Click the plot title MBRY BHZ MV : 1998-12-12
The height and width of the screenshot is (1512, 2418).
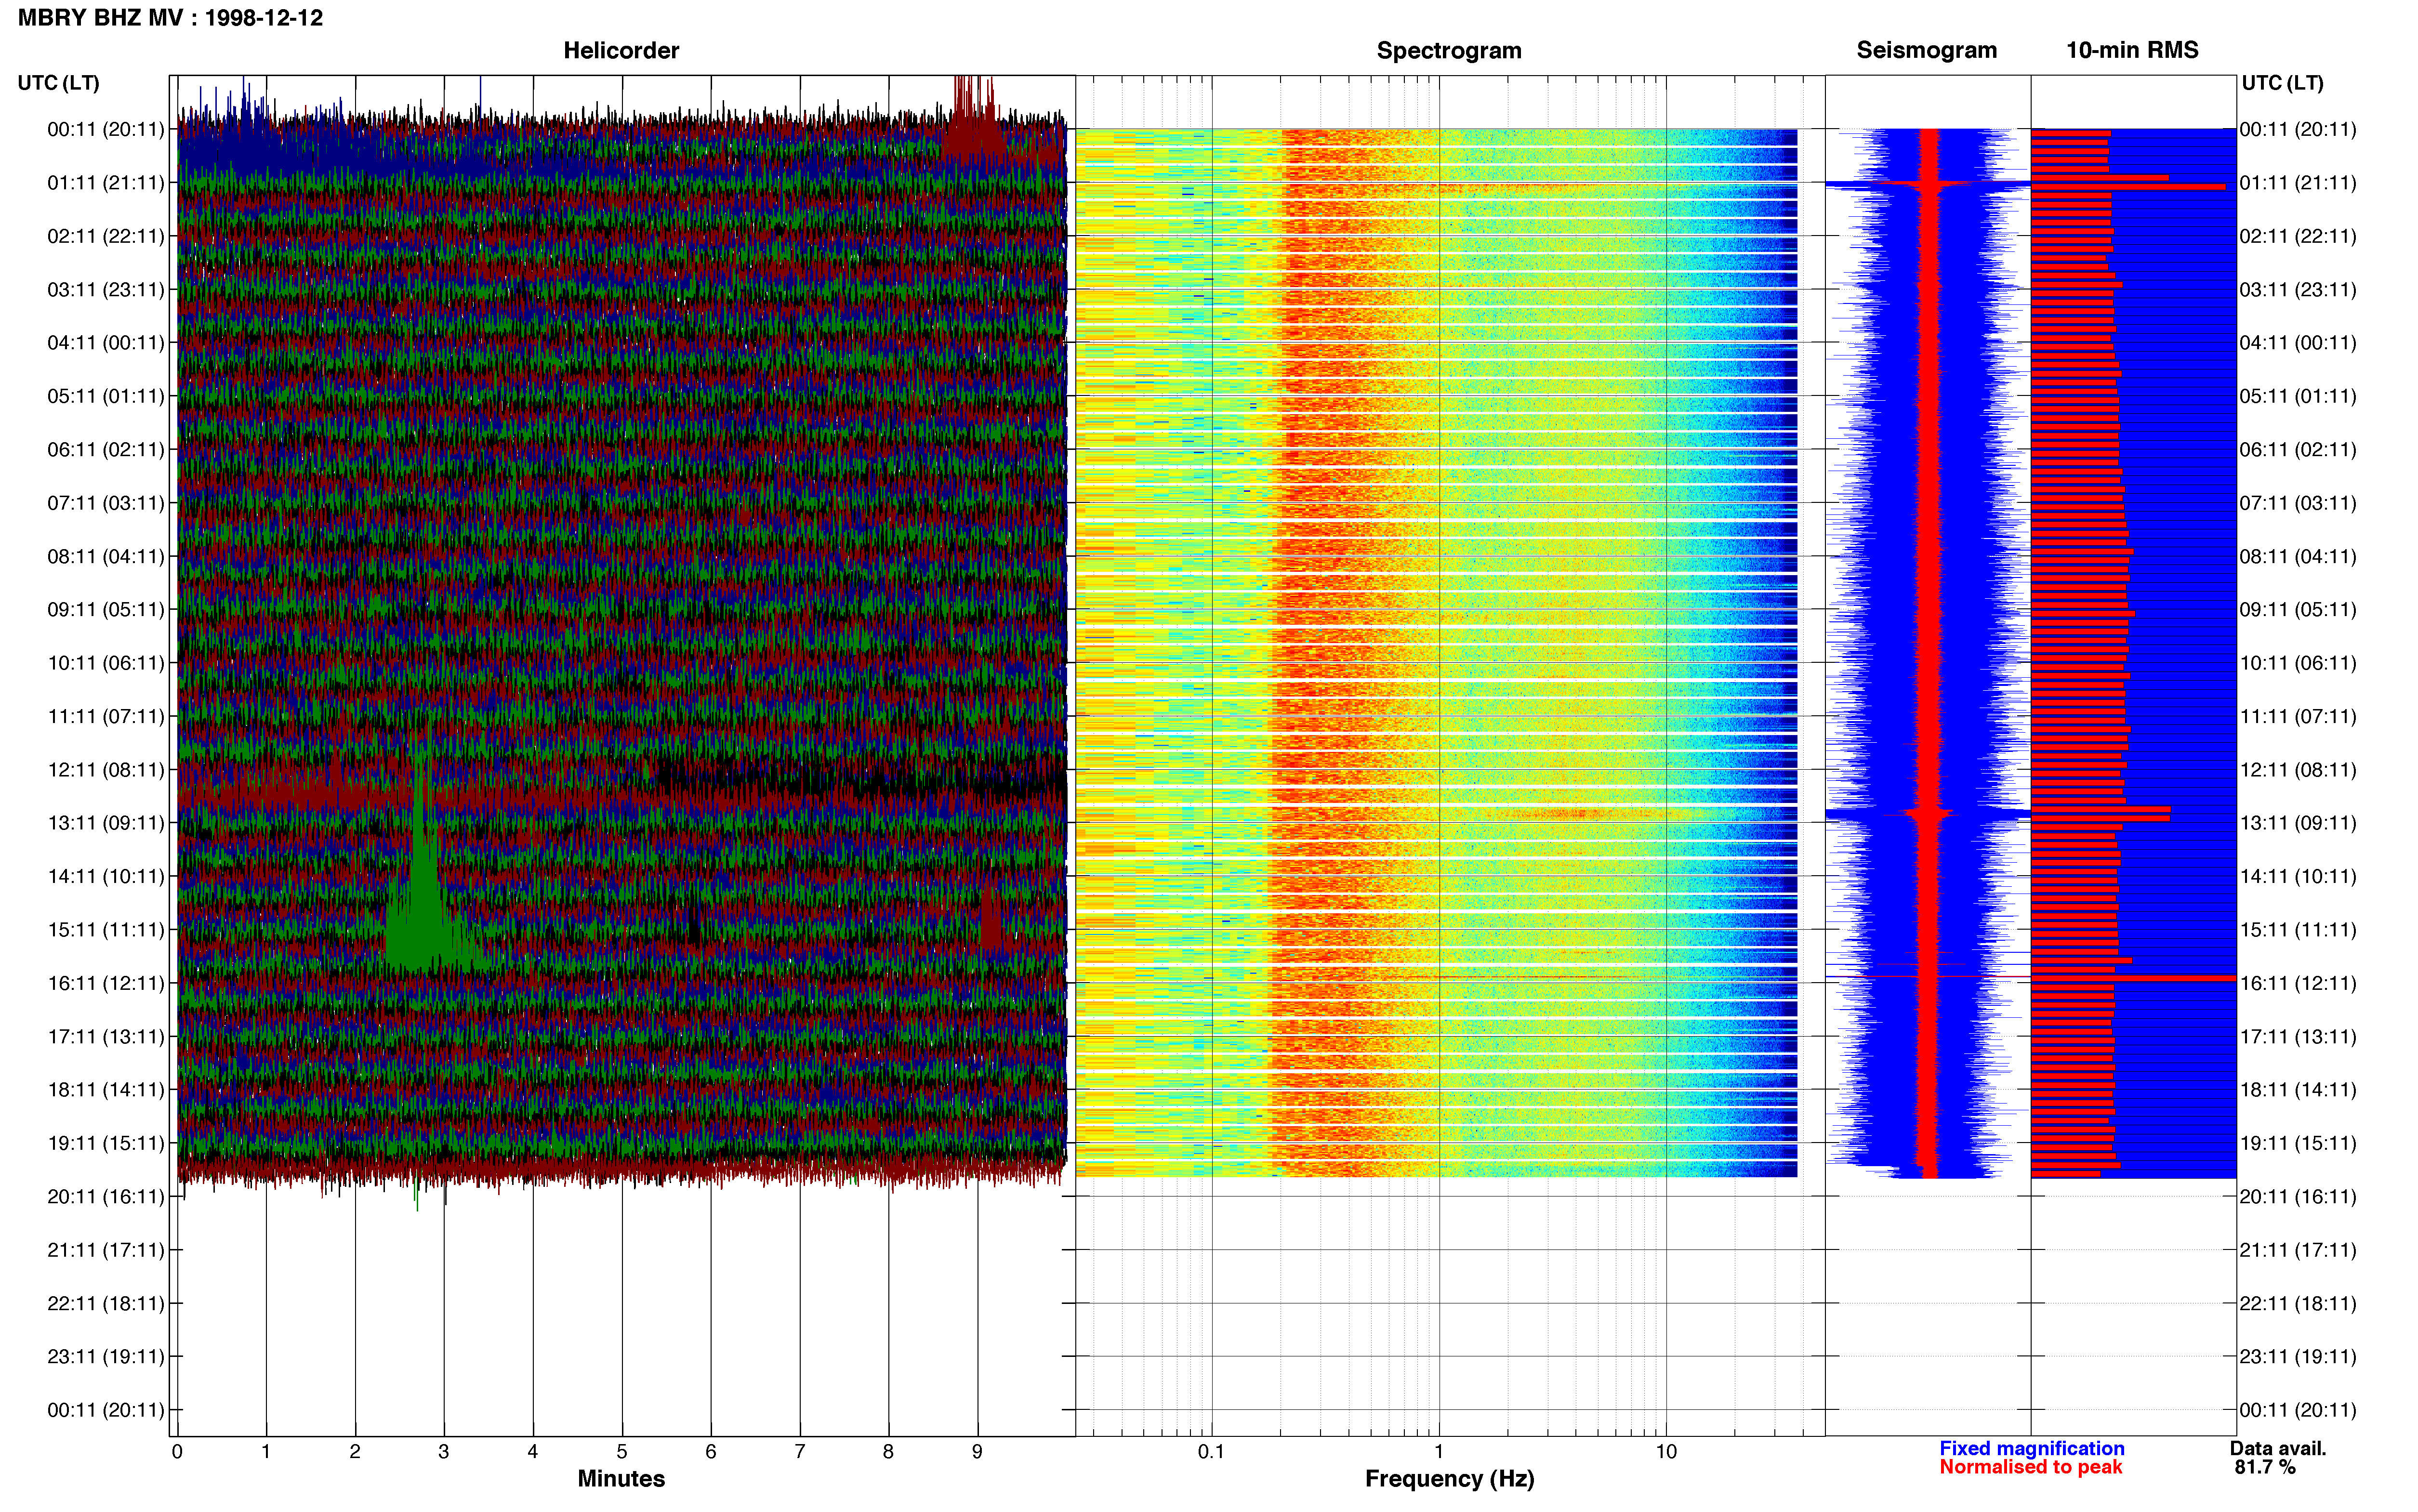(170, 18)
